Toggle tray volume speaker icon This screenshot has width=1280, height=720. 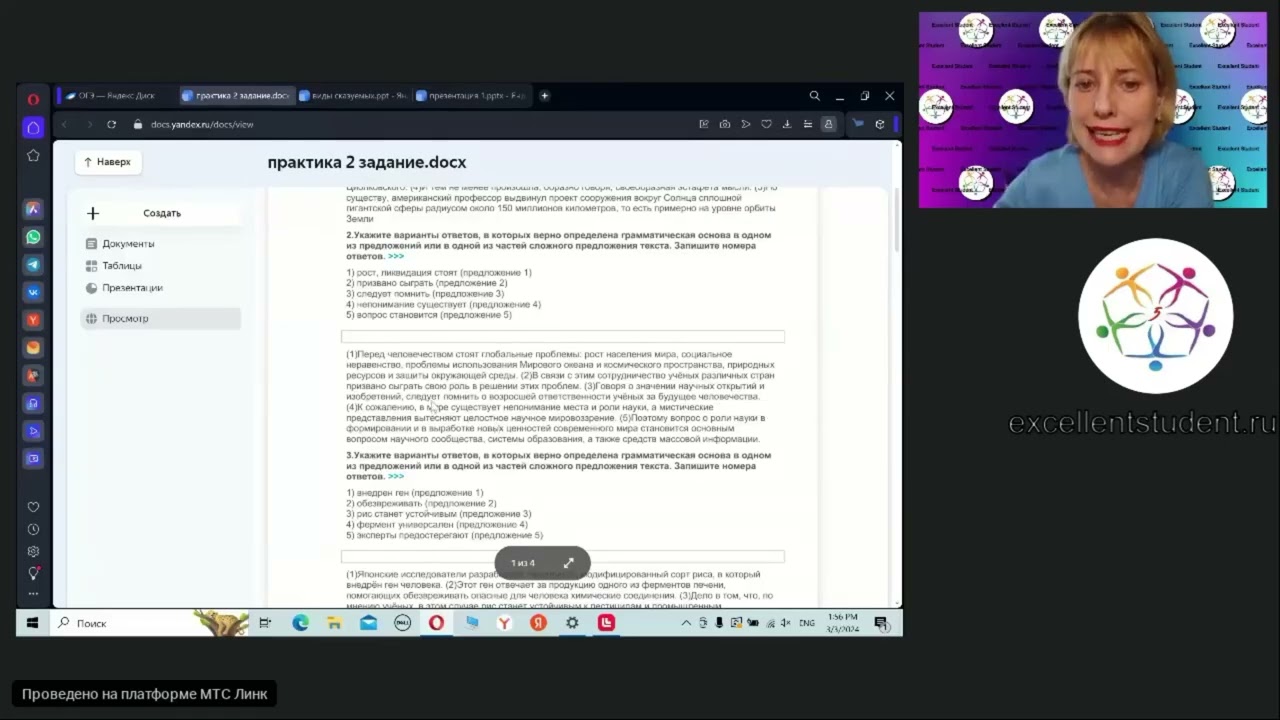pyautogui.click(x=785, y=623)
